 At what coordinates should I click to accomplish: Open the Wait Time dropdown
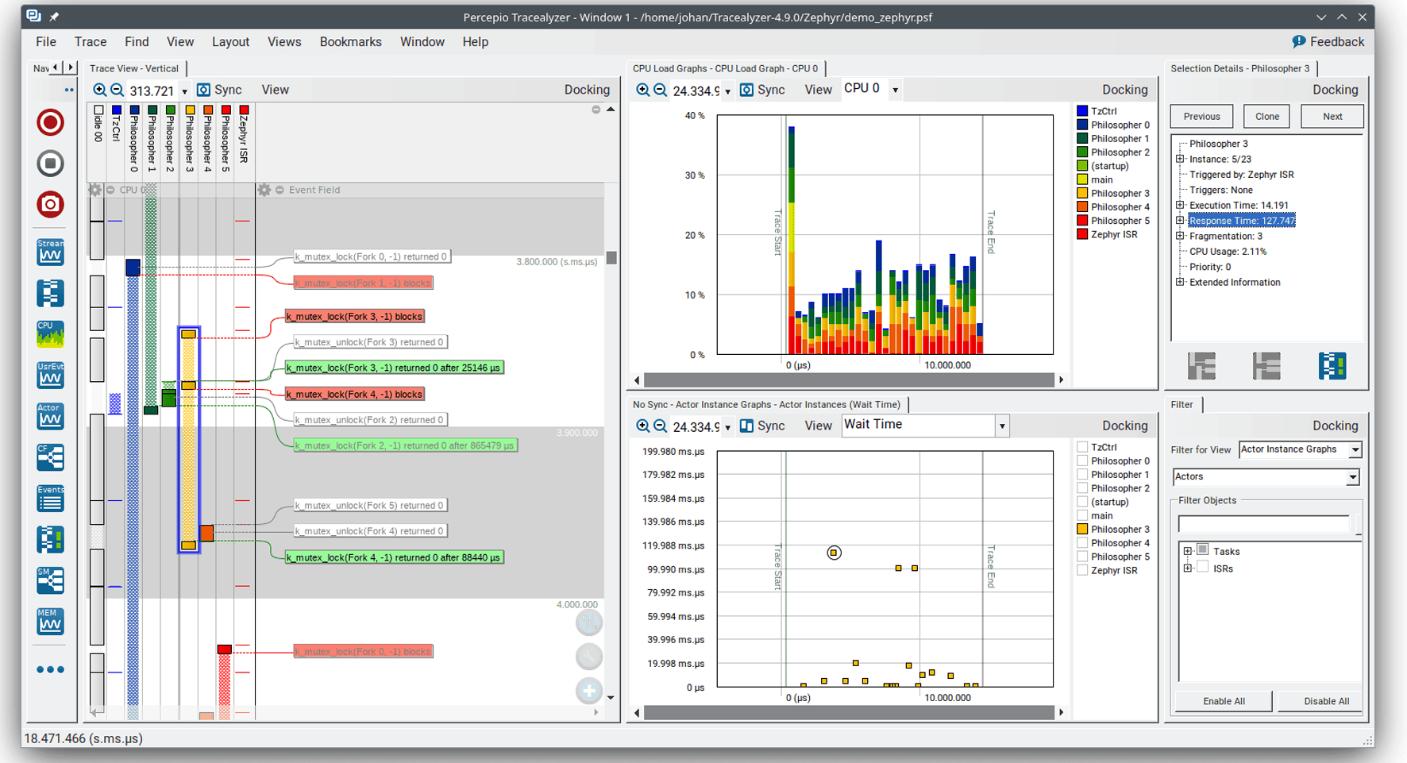tap(924, 426)
